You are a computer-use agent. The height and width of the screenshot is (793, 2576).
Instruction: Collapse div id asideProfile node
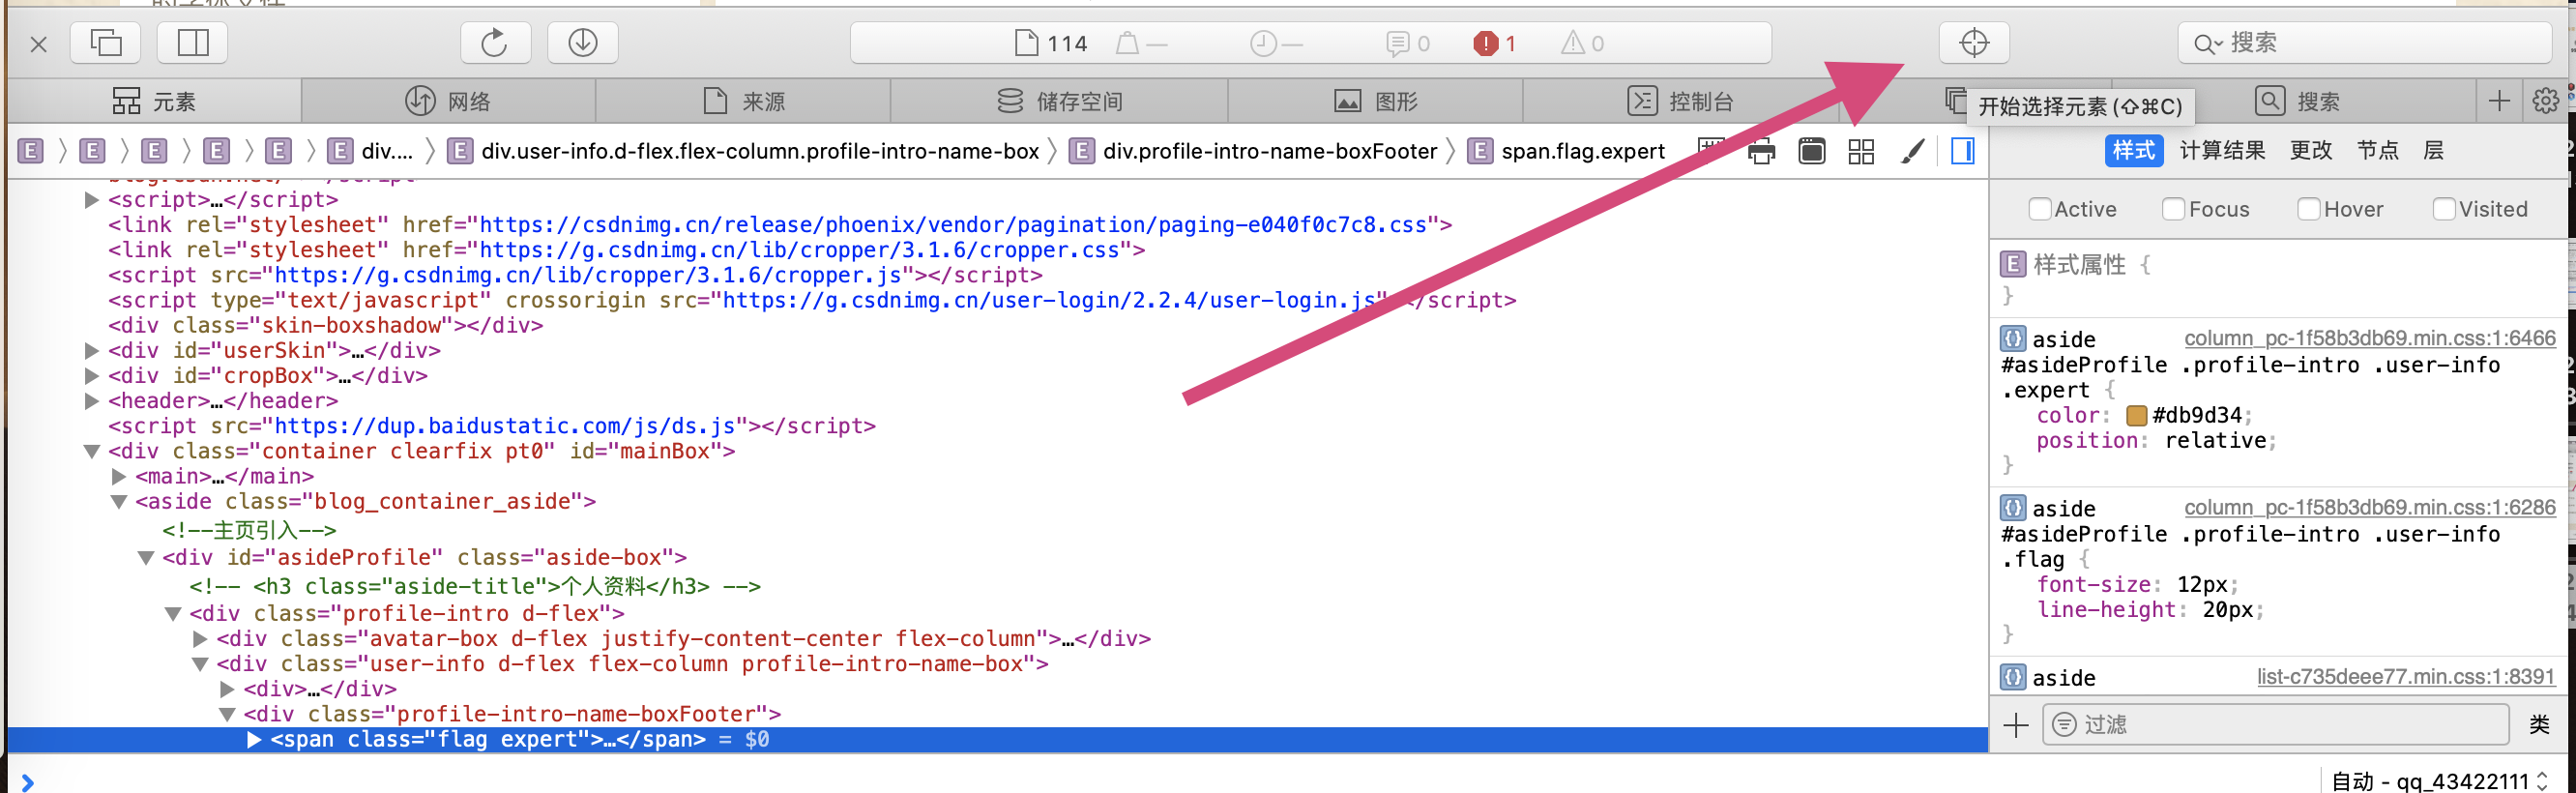pyautogui.click(x=145, y=558)
